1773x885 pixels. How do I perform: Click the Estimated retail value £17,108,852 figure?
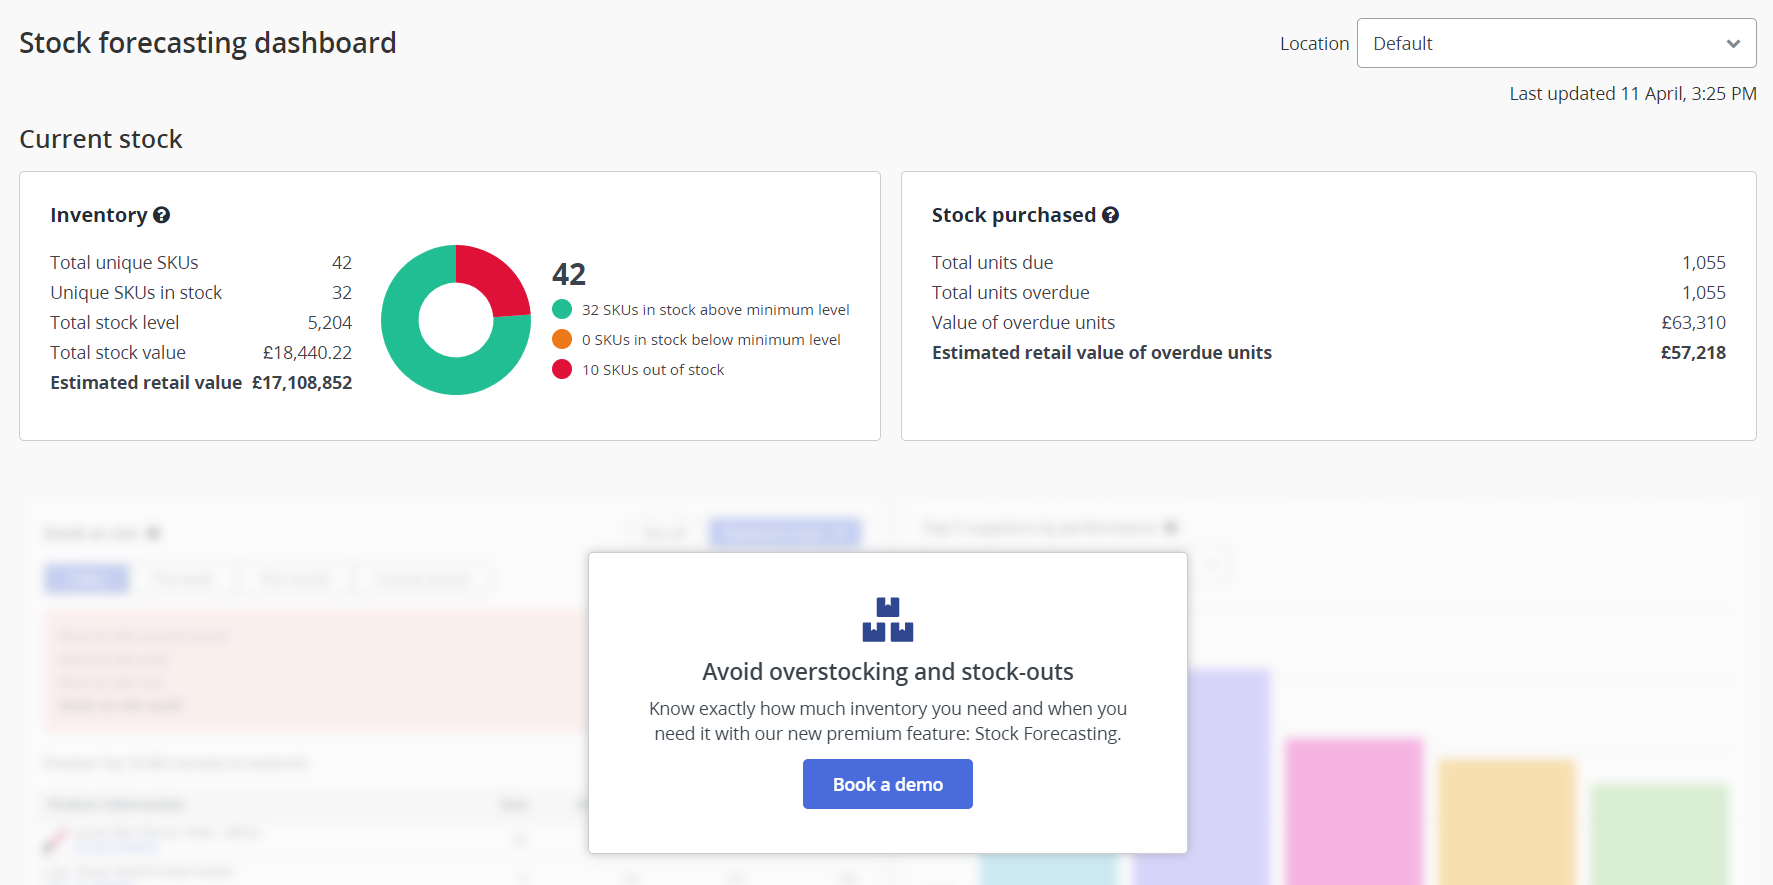coord(301,383)
